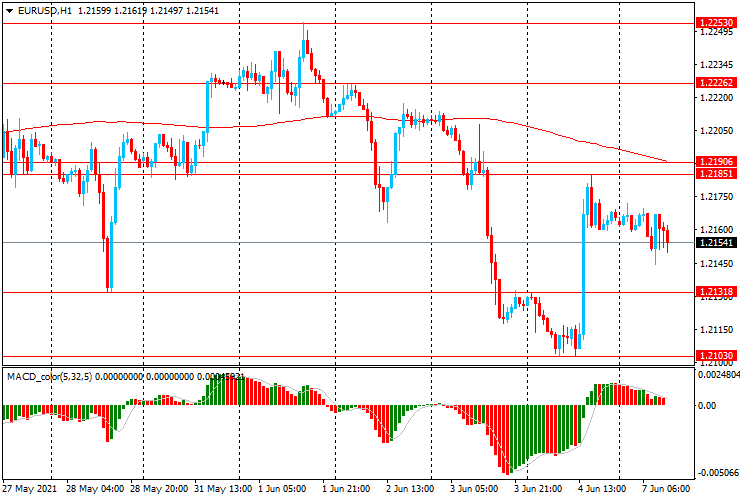
Task: Select the 1.22345 price scale value
Action: [x=716, y=65]
